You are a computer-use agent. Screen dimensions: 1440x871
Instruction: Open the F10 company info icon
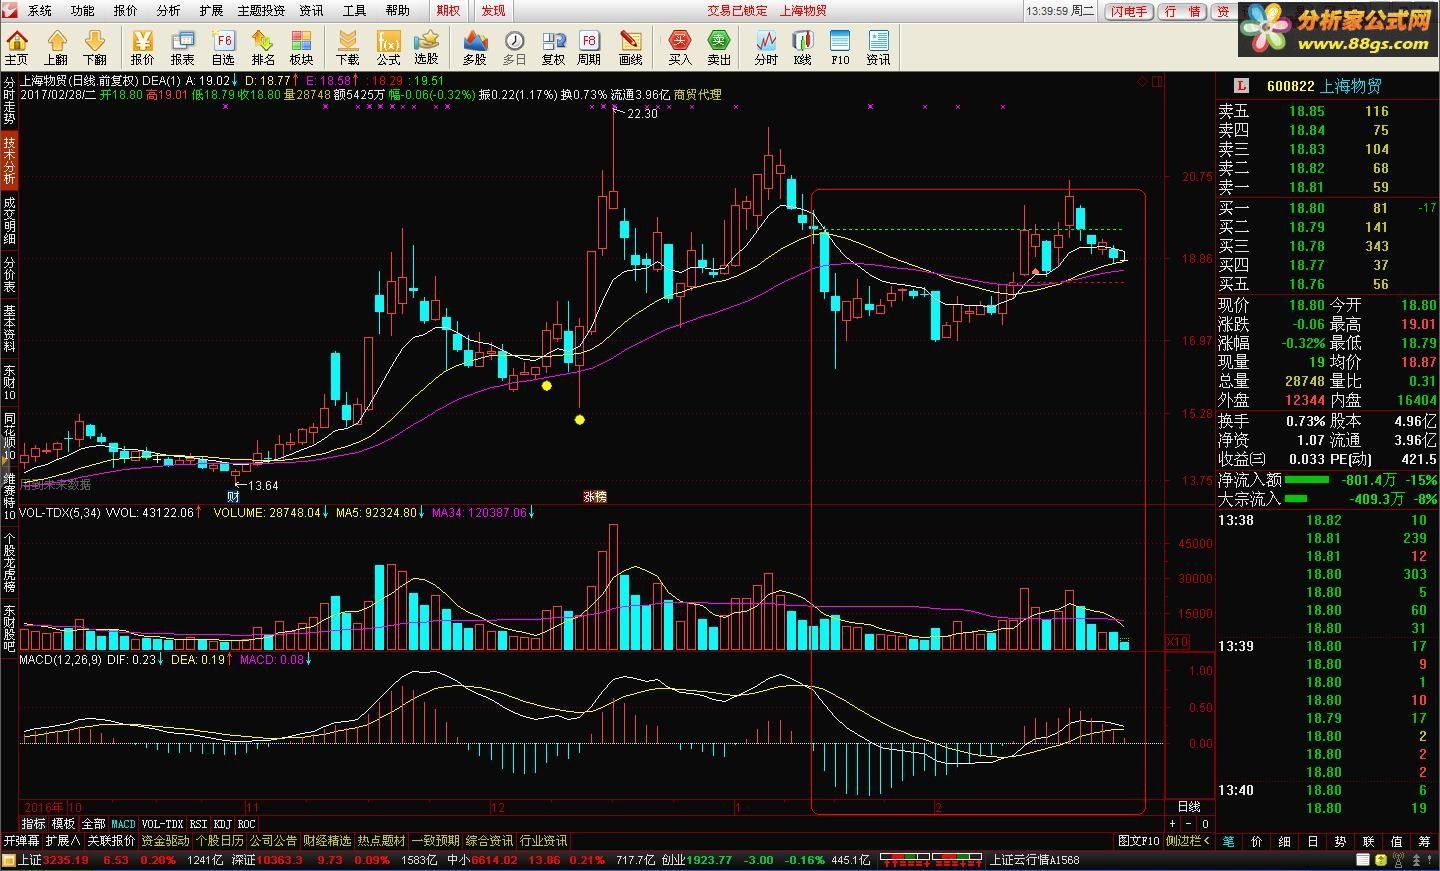click(x=840, y=47)
